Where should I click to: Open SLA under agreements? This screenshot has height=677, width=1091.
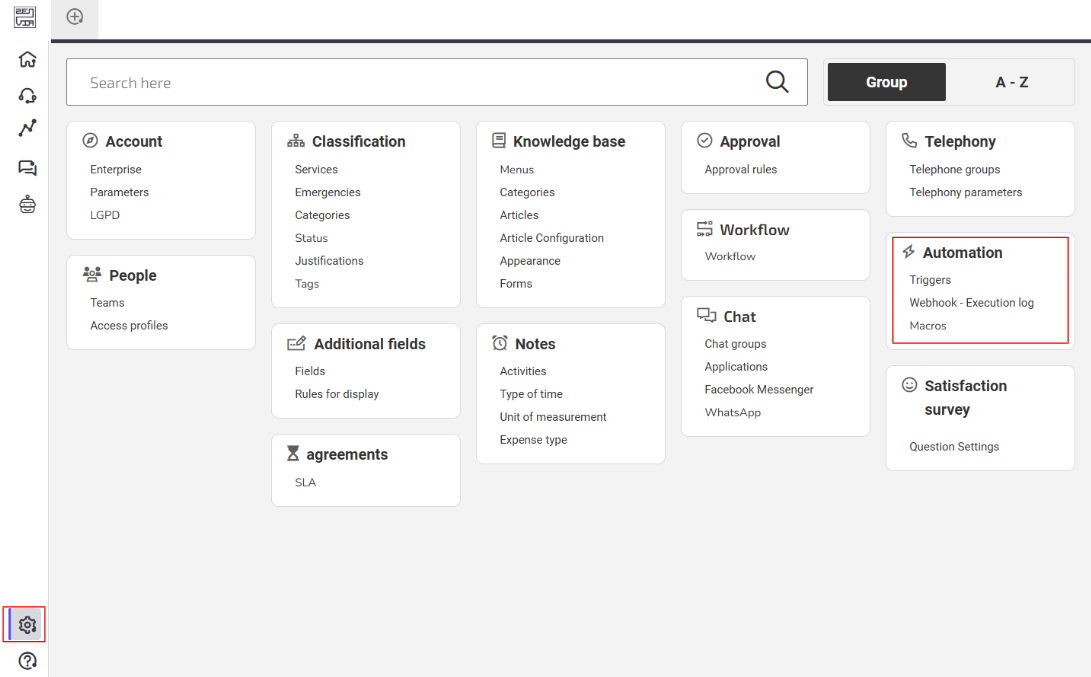click(x=305, y=482)
